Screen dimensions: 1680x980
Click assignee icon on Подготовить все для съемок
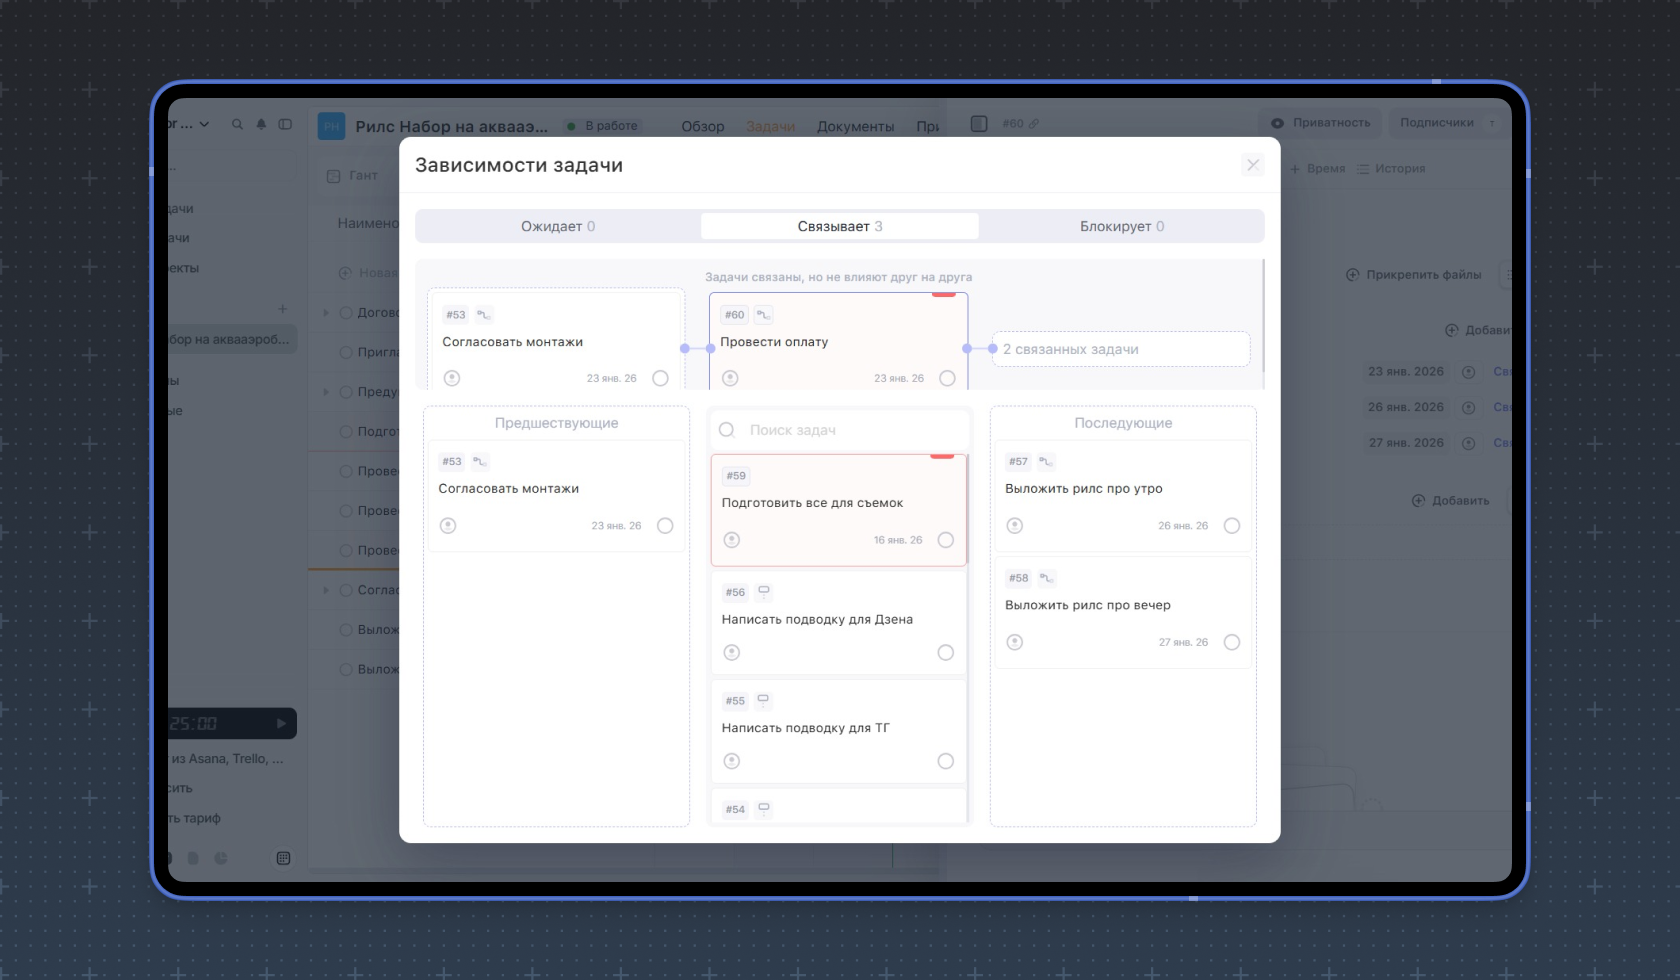[x=732, y=540]
